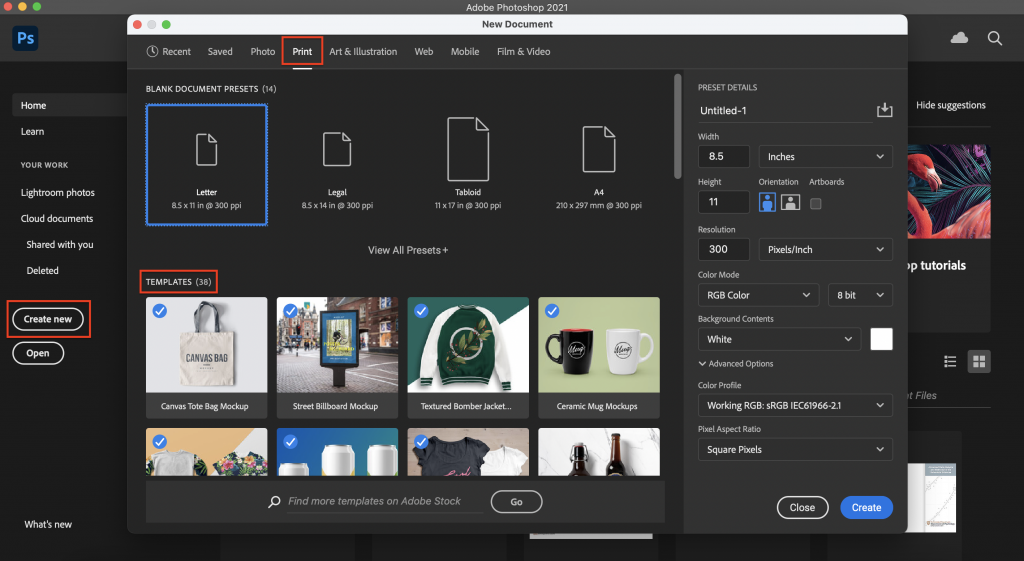Click the magnifier icon in Adobe Stock search

274,501
